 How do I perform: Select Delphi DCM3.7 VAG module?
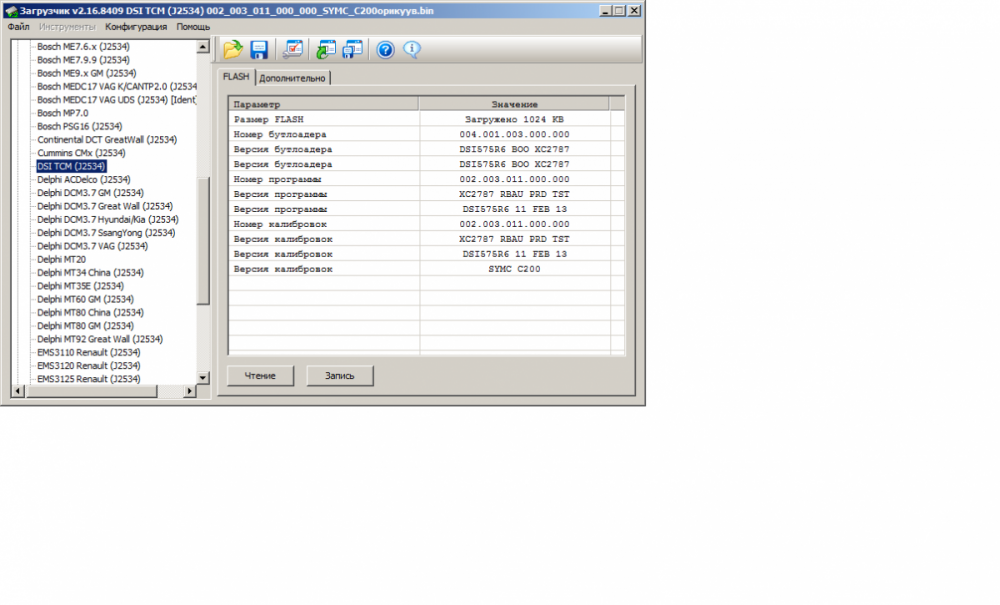click(x=92, y=246)
